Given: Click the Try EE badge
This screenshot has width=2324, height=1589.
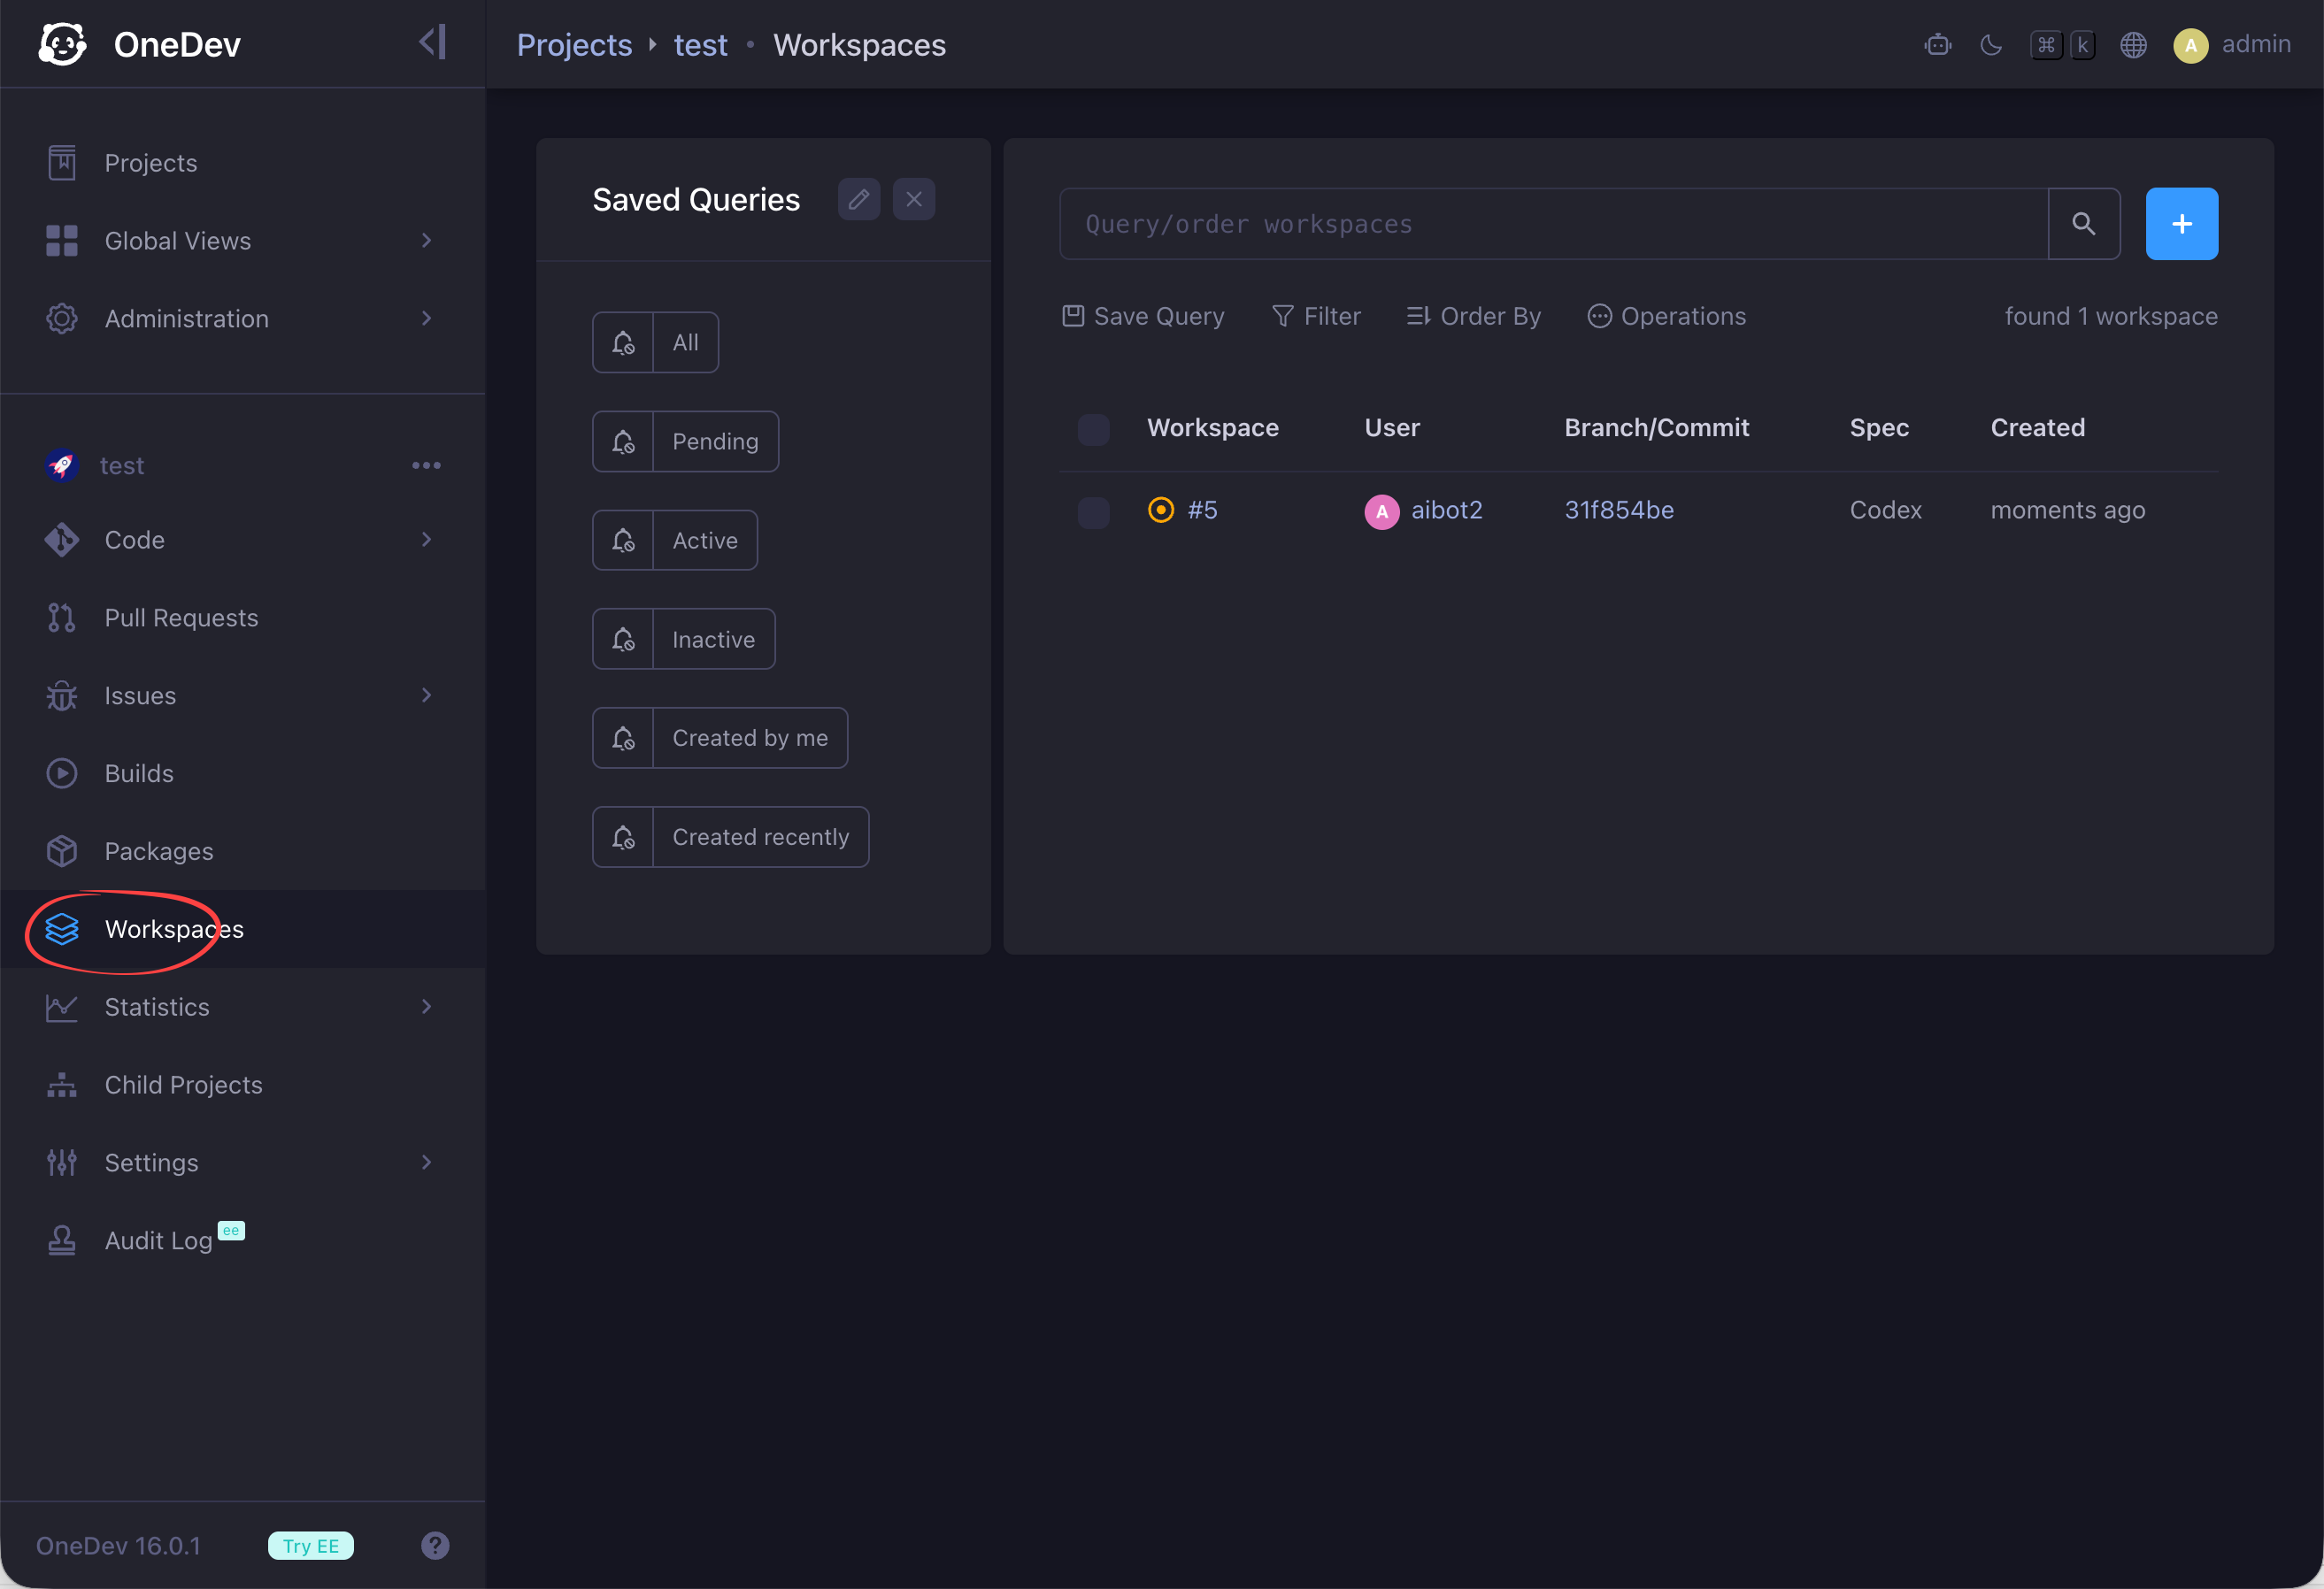Looking at the screenshot, I should tap(311, 1546).
